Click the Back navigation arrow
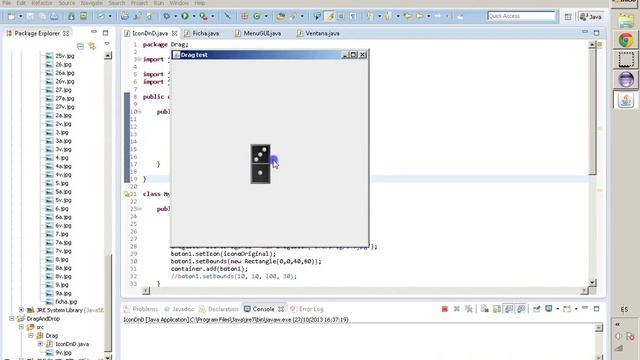The width and height of the screenshot is (640, 360). [x=420, y=16]
